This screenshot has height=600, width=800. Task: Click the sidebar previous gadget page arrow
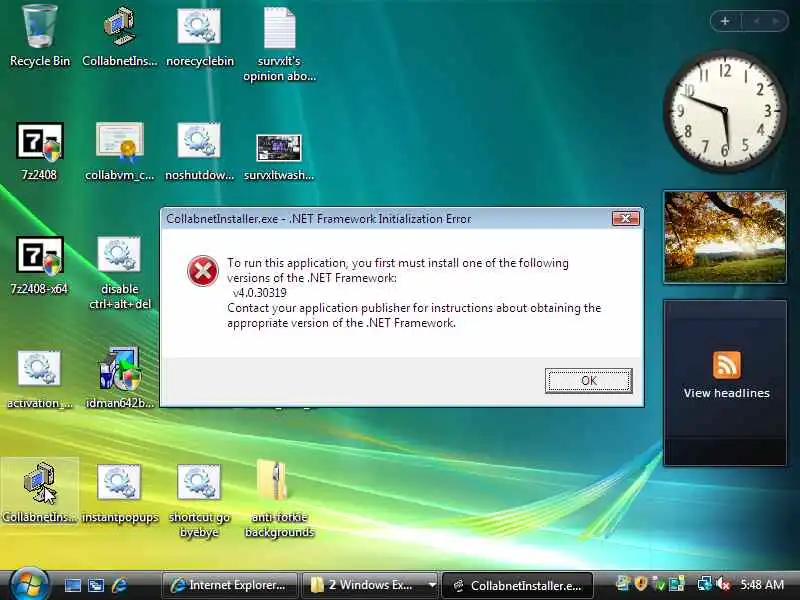click(x=756, y=21)
